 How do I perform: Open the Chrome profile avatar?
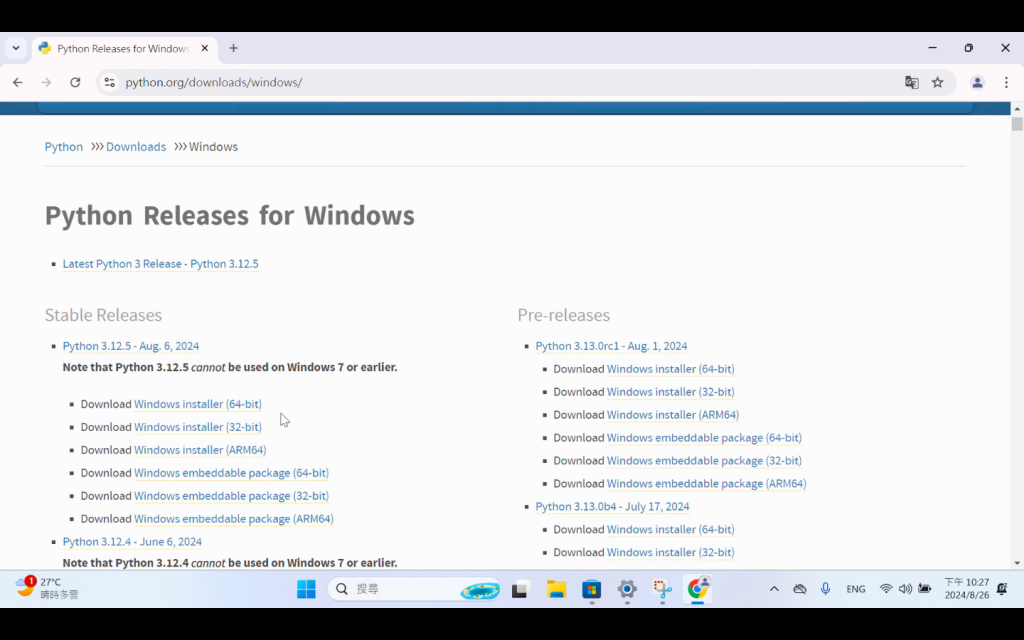[x=977, y=82]
